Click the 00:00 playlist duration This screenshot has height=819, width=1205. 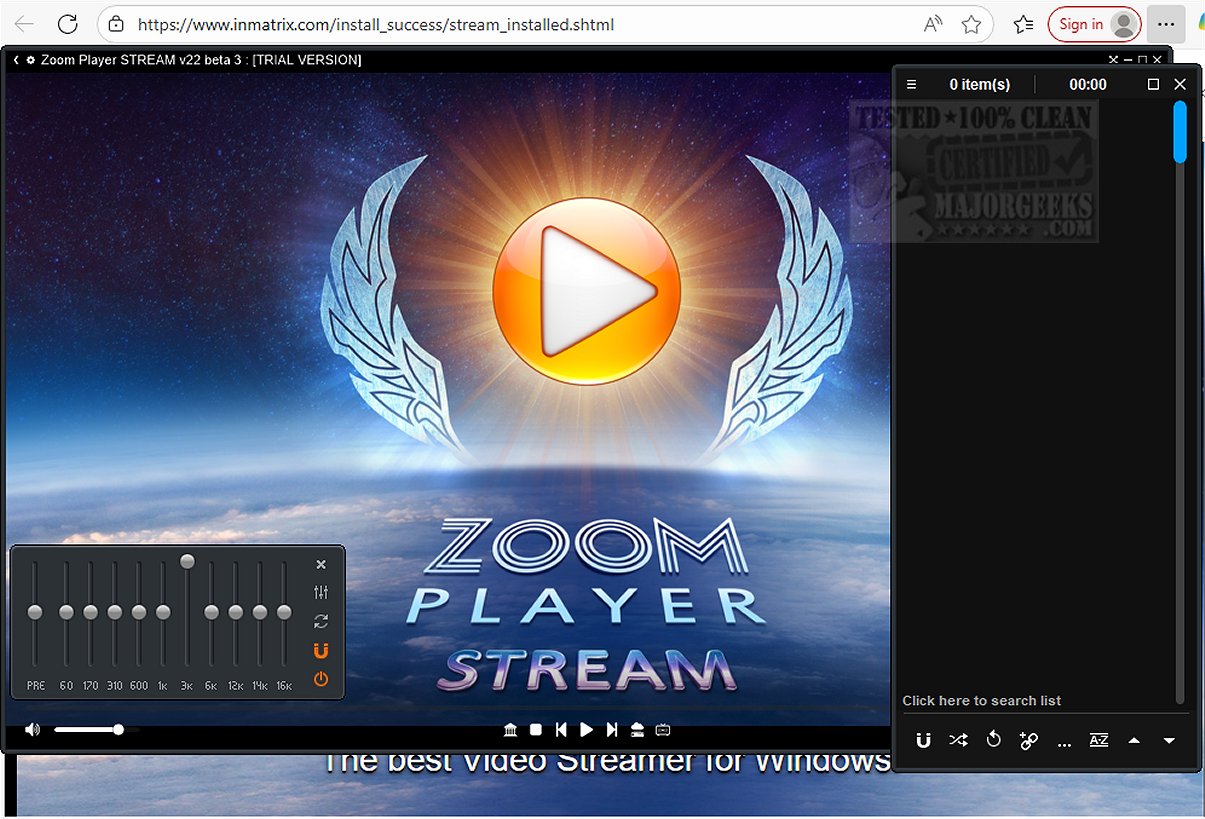point(1088,85)
